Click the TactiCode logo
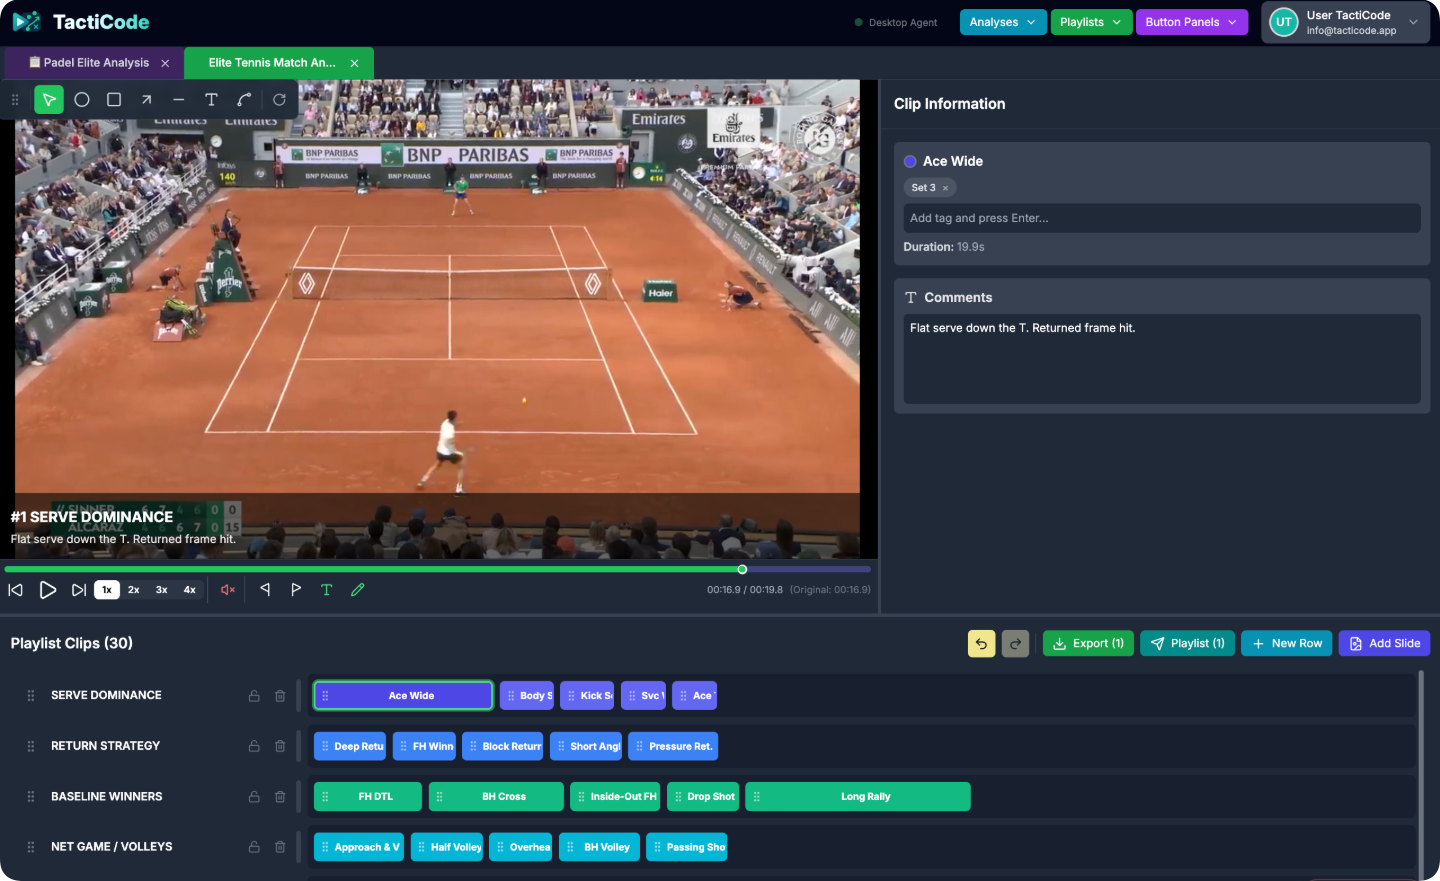1440x881 pixels. coord(81,22)
